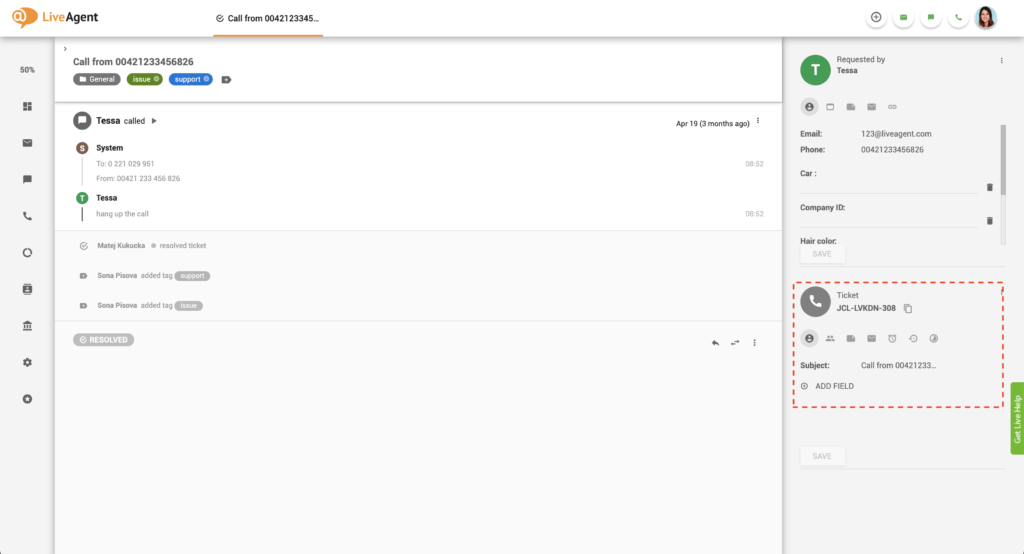This screenshot has width=1024, height=554.
Task: Remove the blue support tag
Action: pos(206,79)
